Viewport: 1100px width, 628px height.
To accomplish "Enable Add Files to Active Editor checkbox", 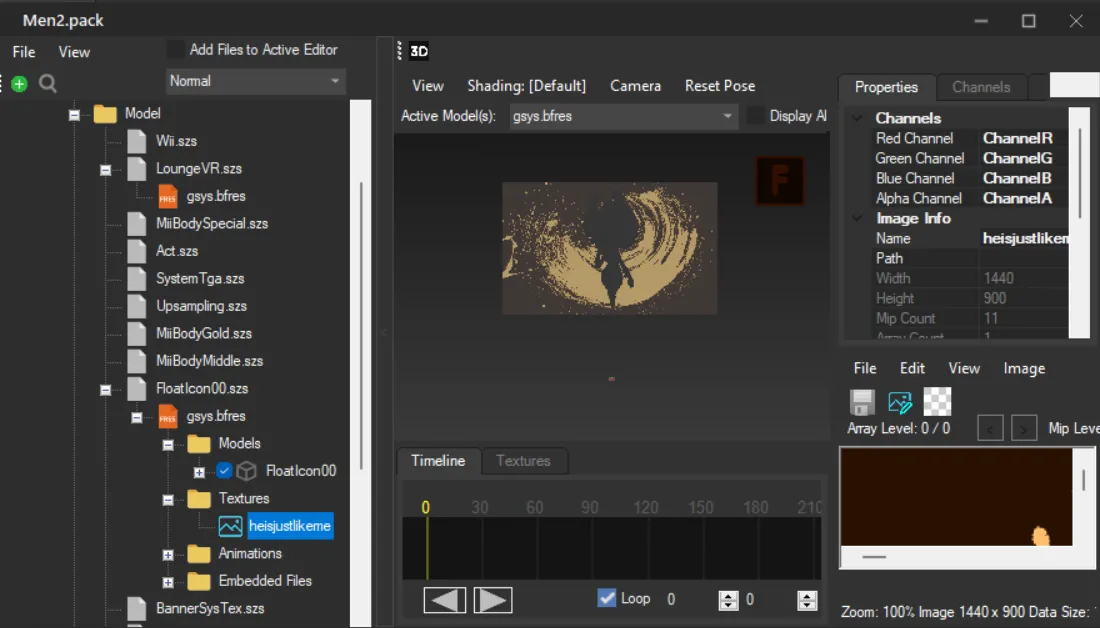I will click(176, 49).
